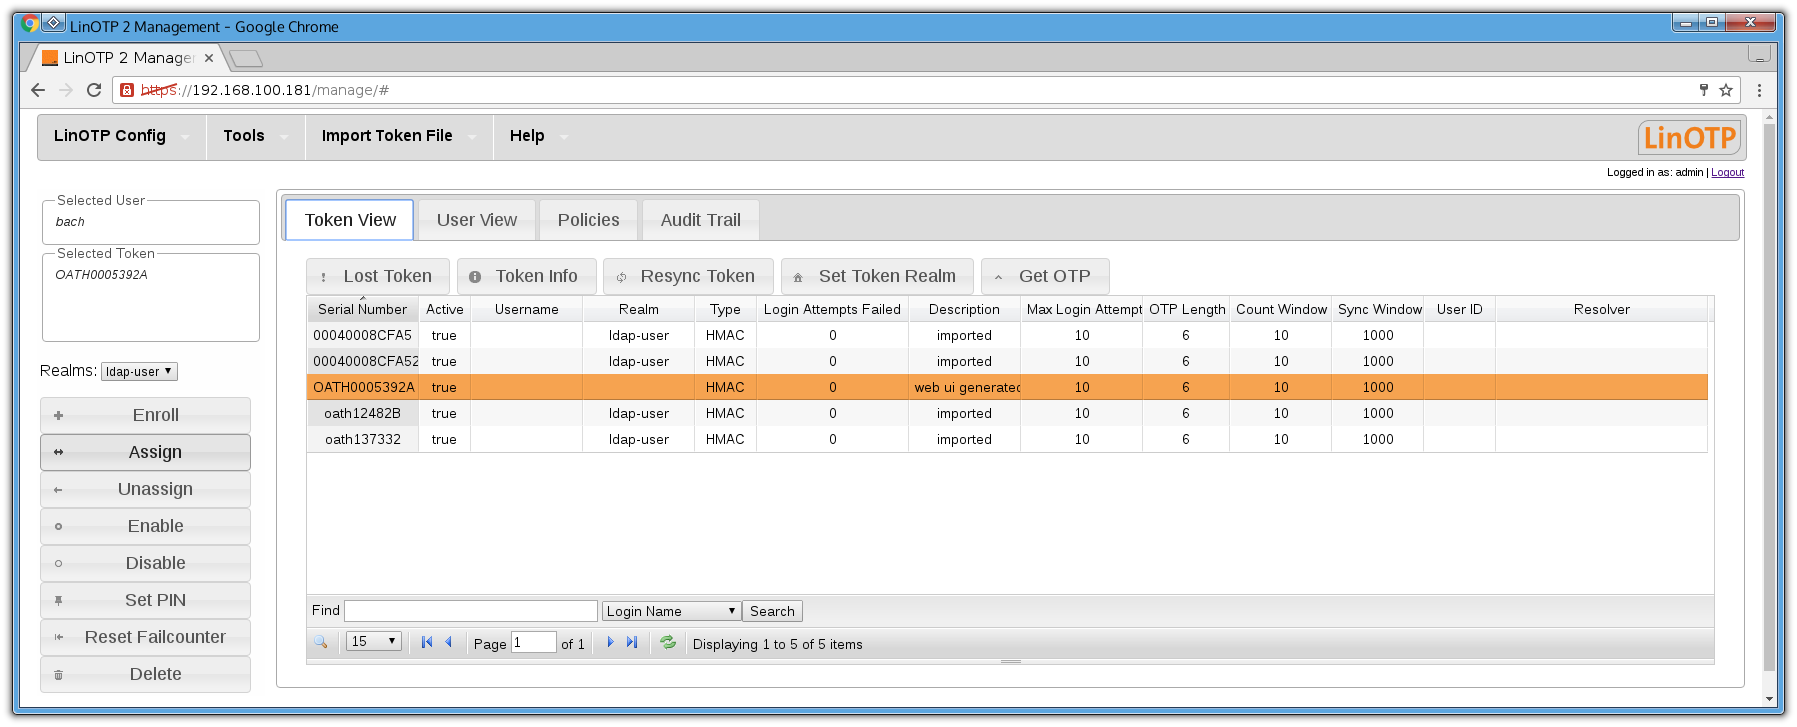Go to previous page of tokens
Viewport: 1797px width, 727px height.
pos(449,642)
